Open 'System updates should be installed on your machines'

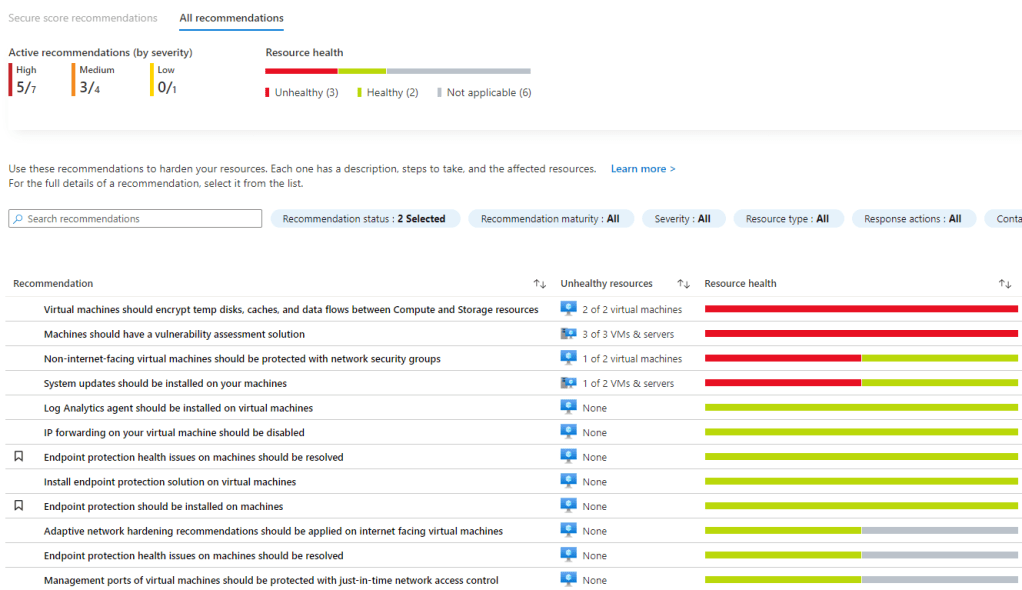click(165, 383)
